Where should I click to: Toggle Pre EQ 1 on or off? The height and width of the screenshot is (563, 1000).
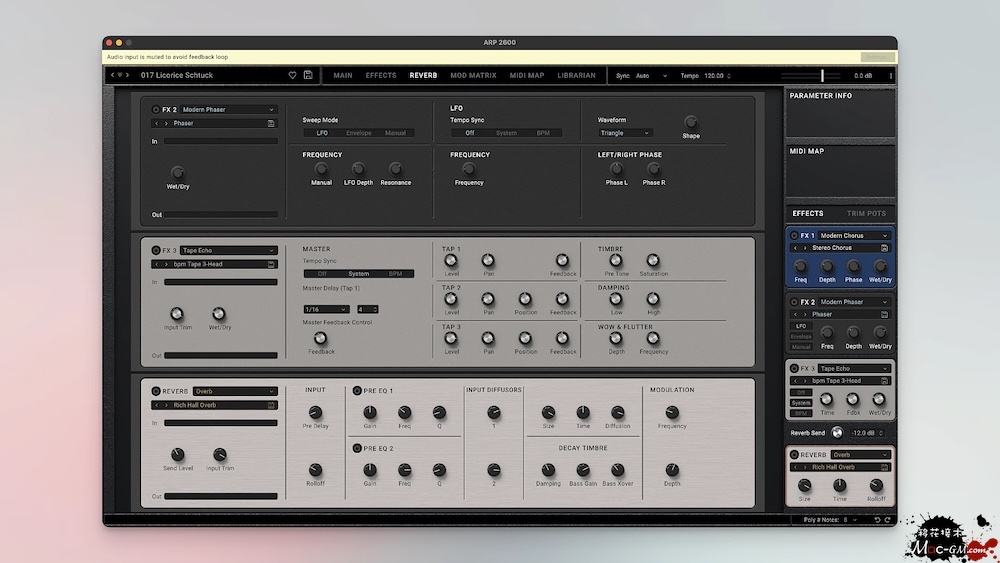click(x=357, y=390)
